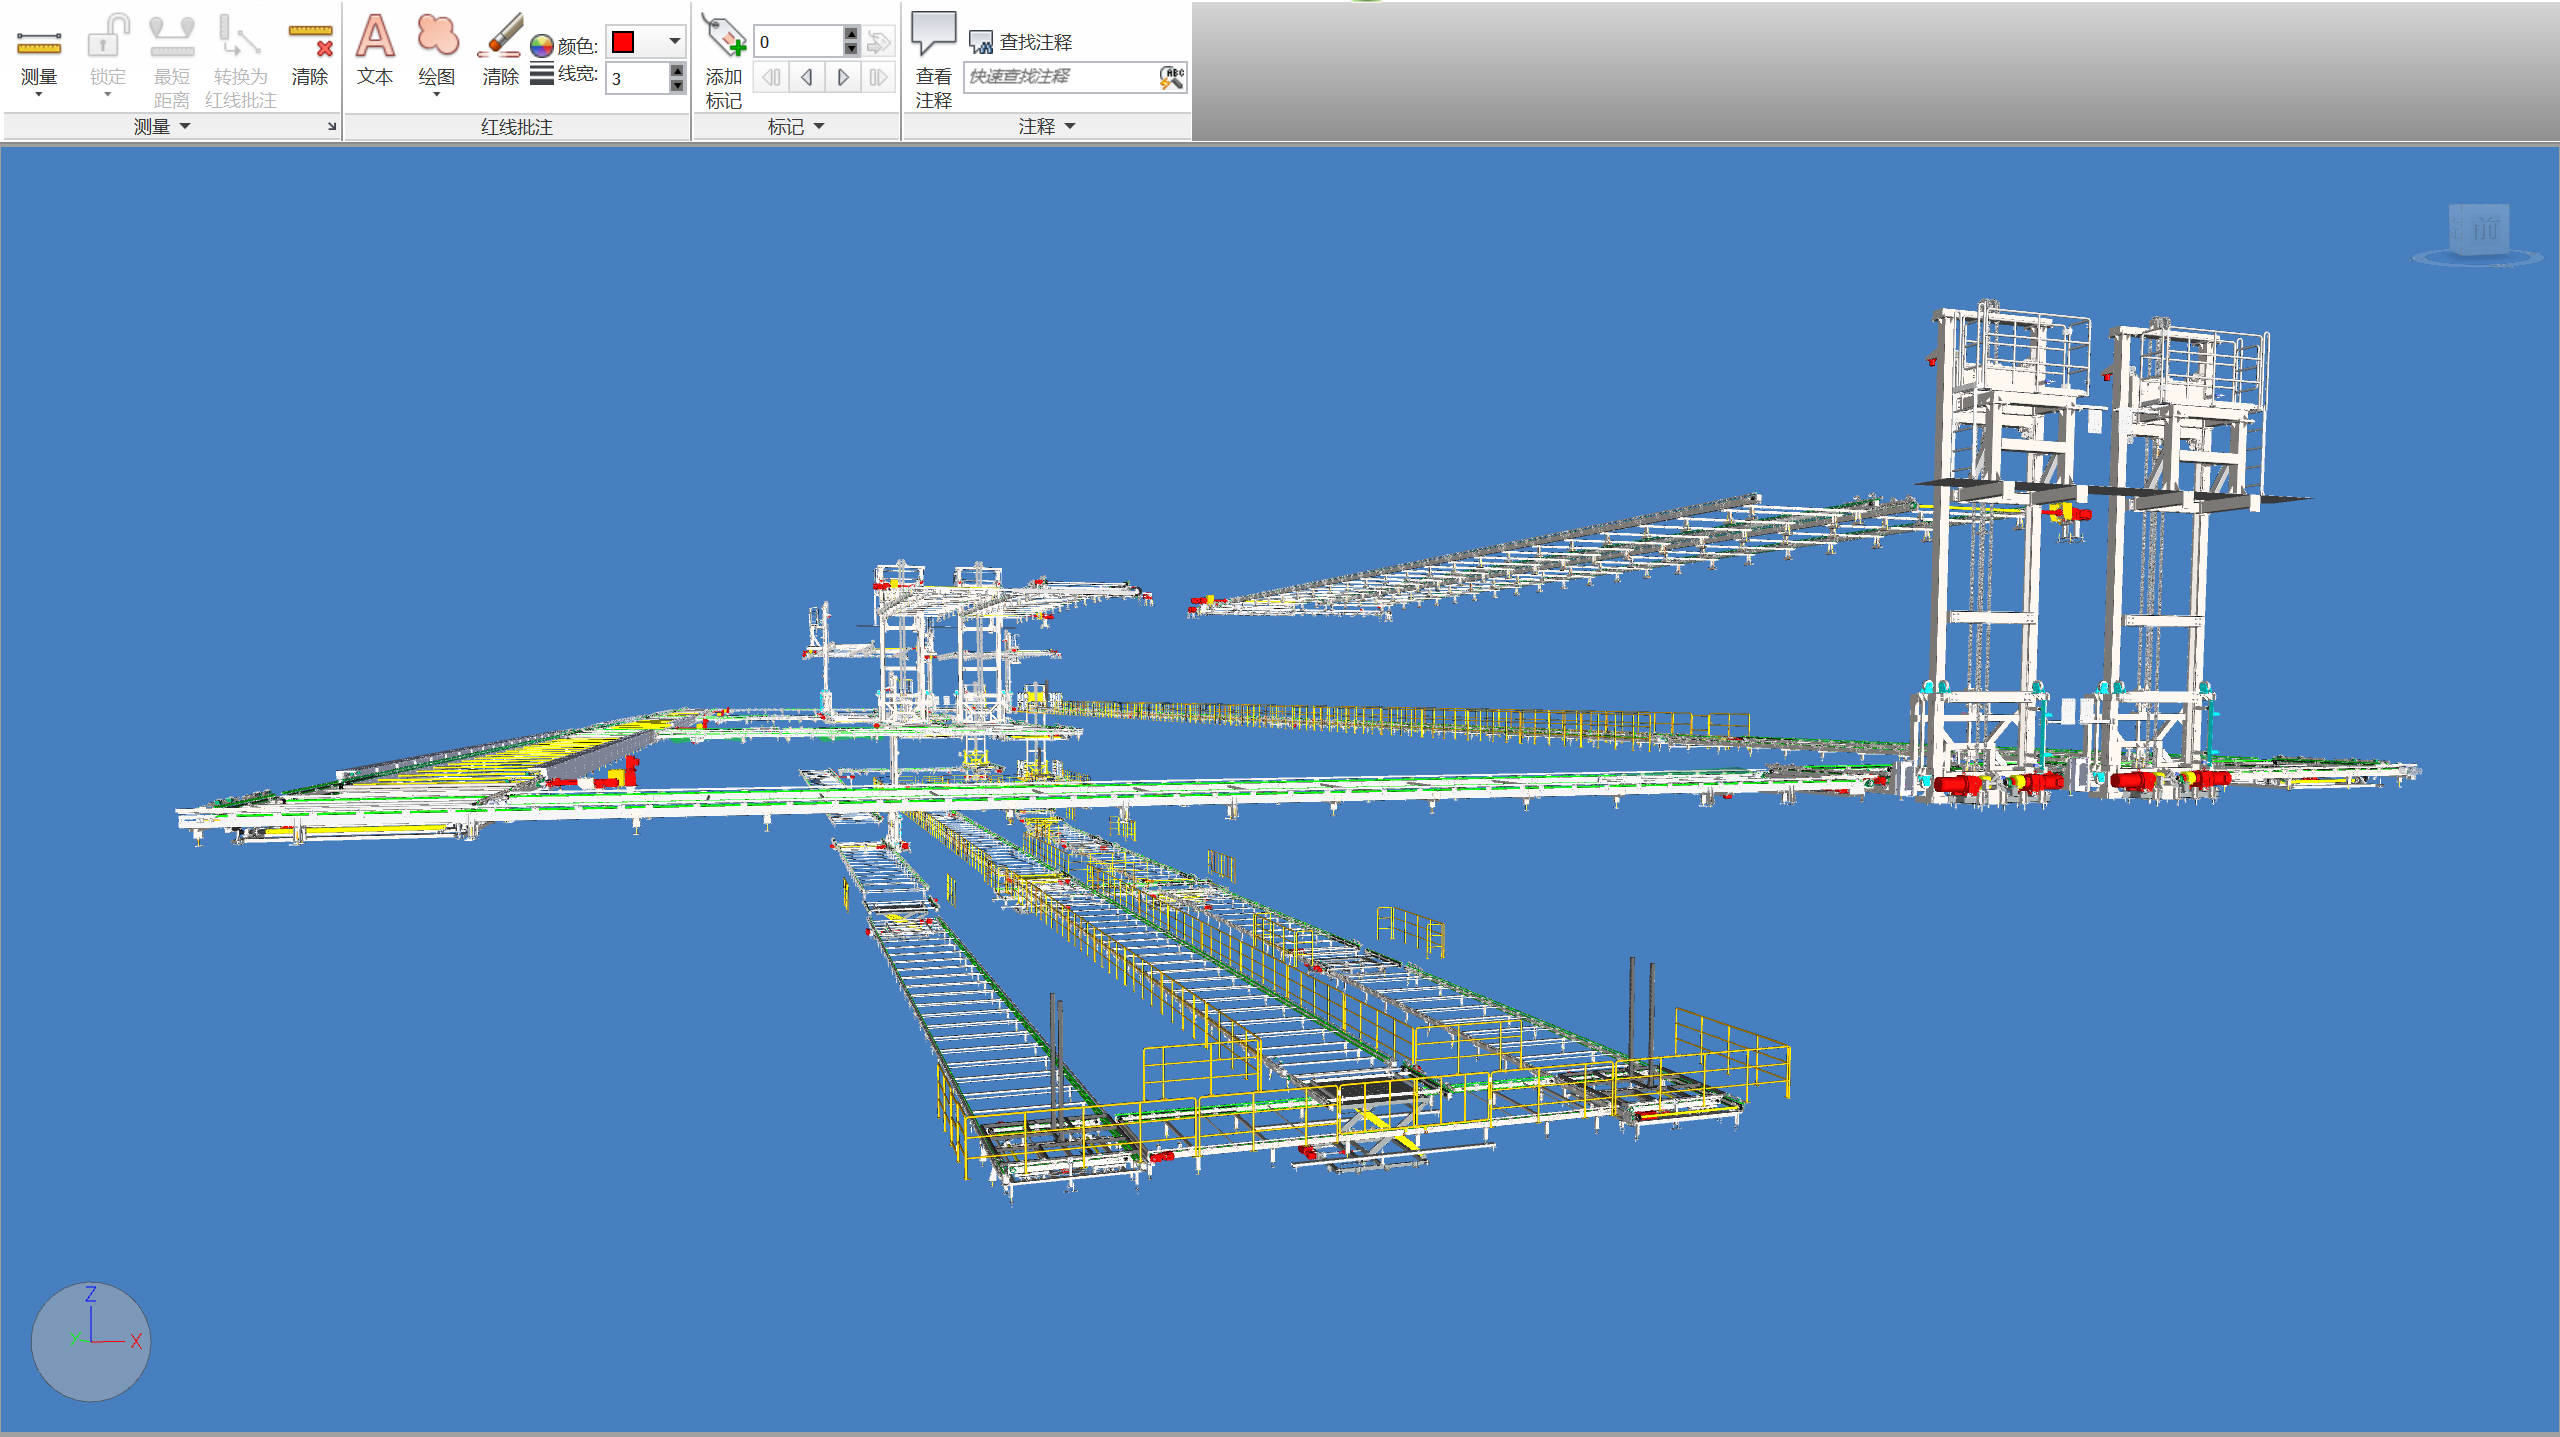Click the red color swatch

click(x=623, y=42)
